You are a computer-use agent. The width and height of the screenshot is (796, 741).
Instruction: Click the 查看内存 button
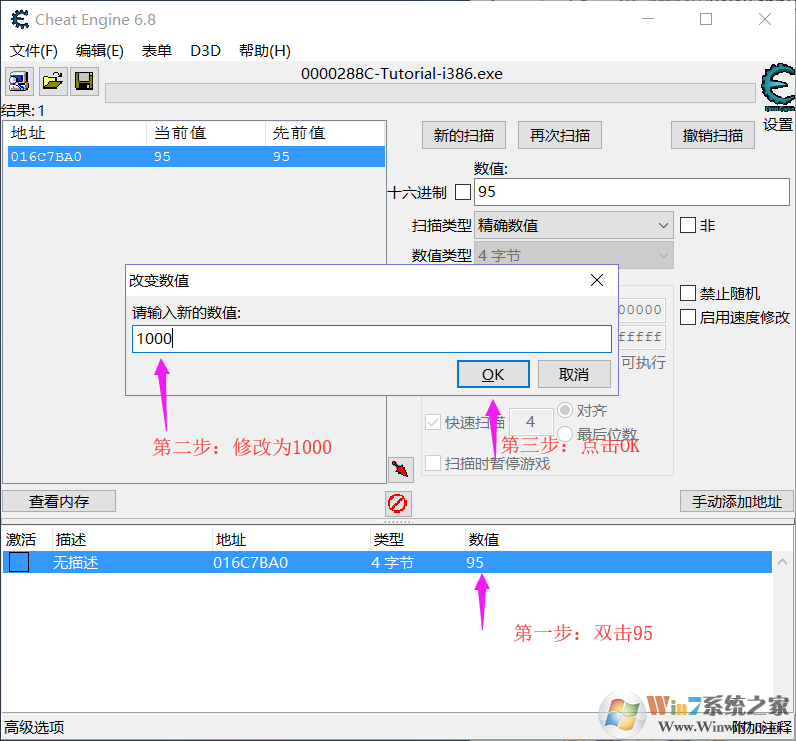[x=59, y=501]
